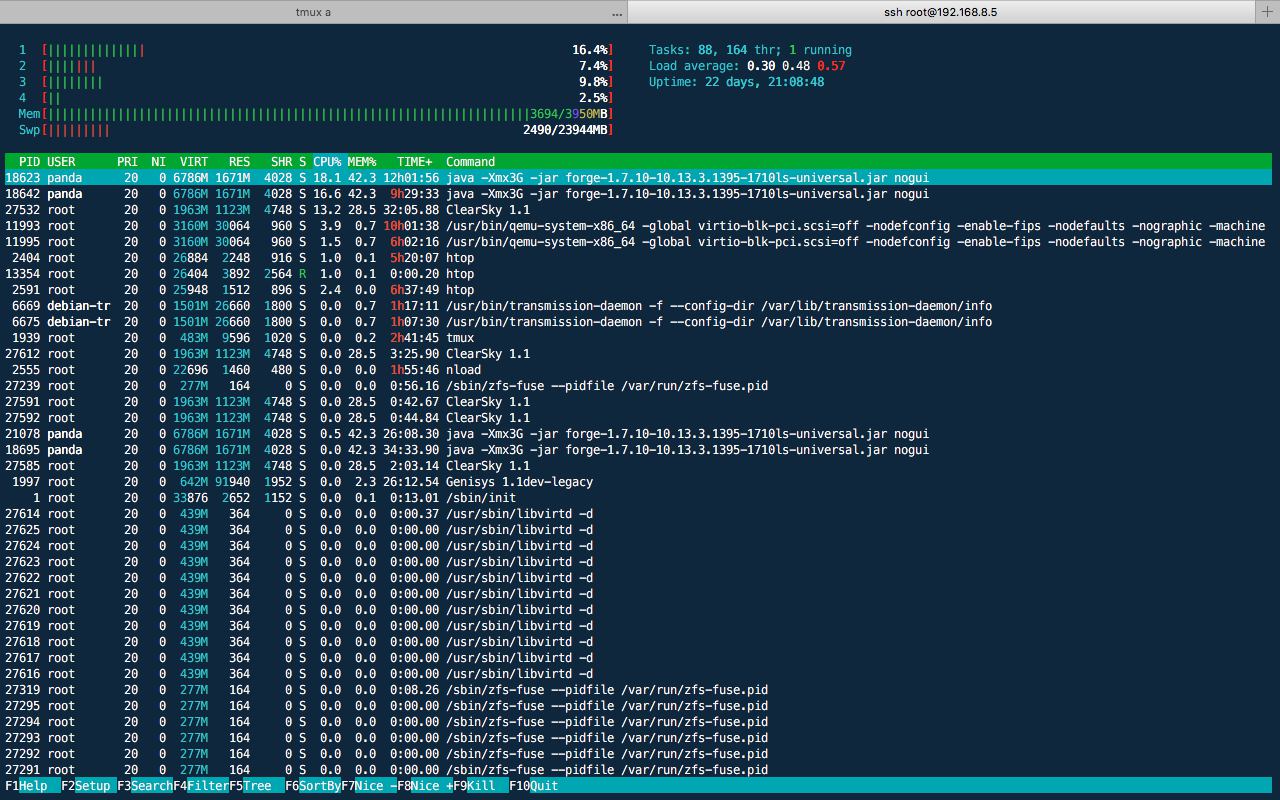This screenshot has height=800, width=1280.
Task: Click the Tasks 88, 164 thr readout
Action: [750, 50]
